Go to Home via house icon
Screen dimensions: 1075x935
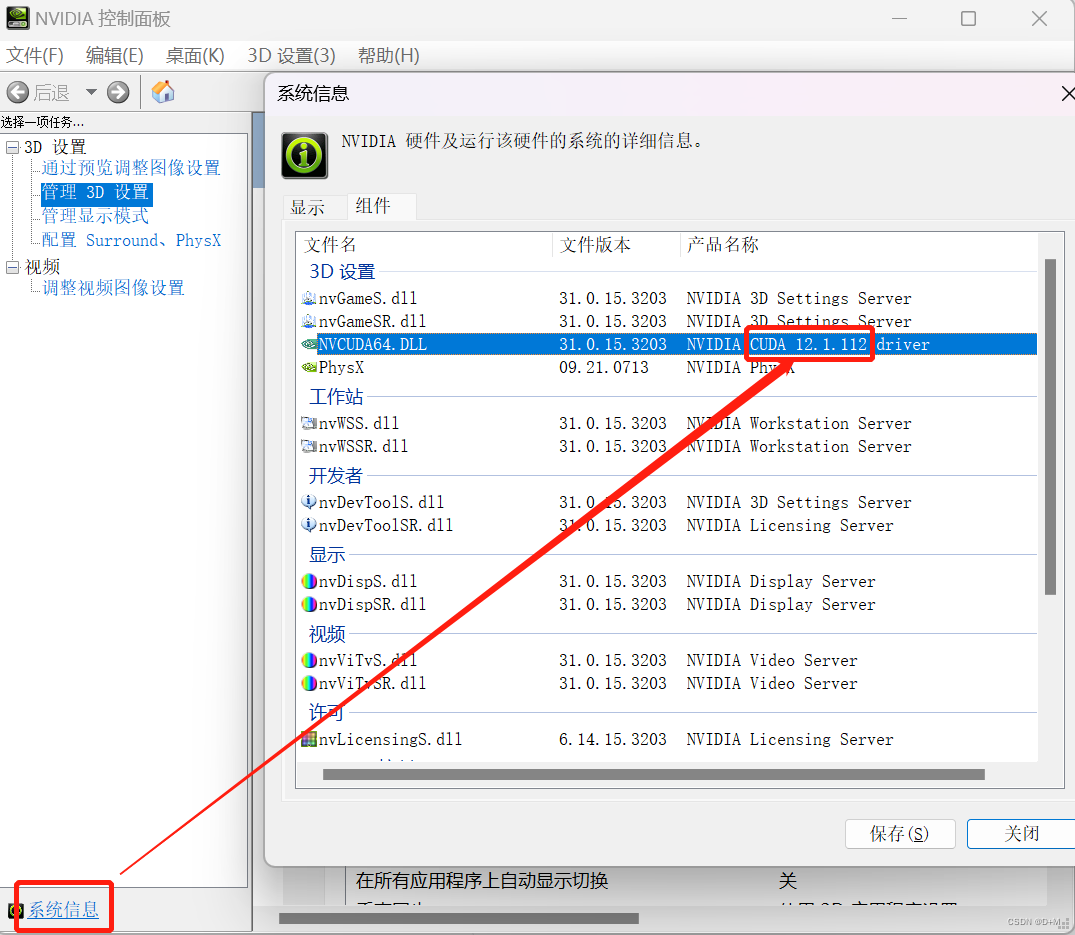tap(163, 91)
